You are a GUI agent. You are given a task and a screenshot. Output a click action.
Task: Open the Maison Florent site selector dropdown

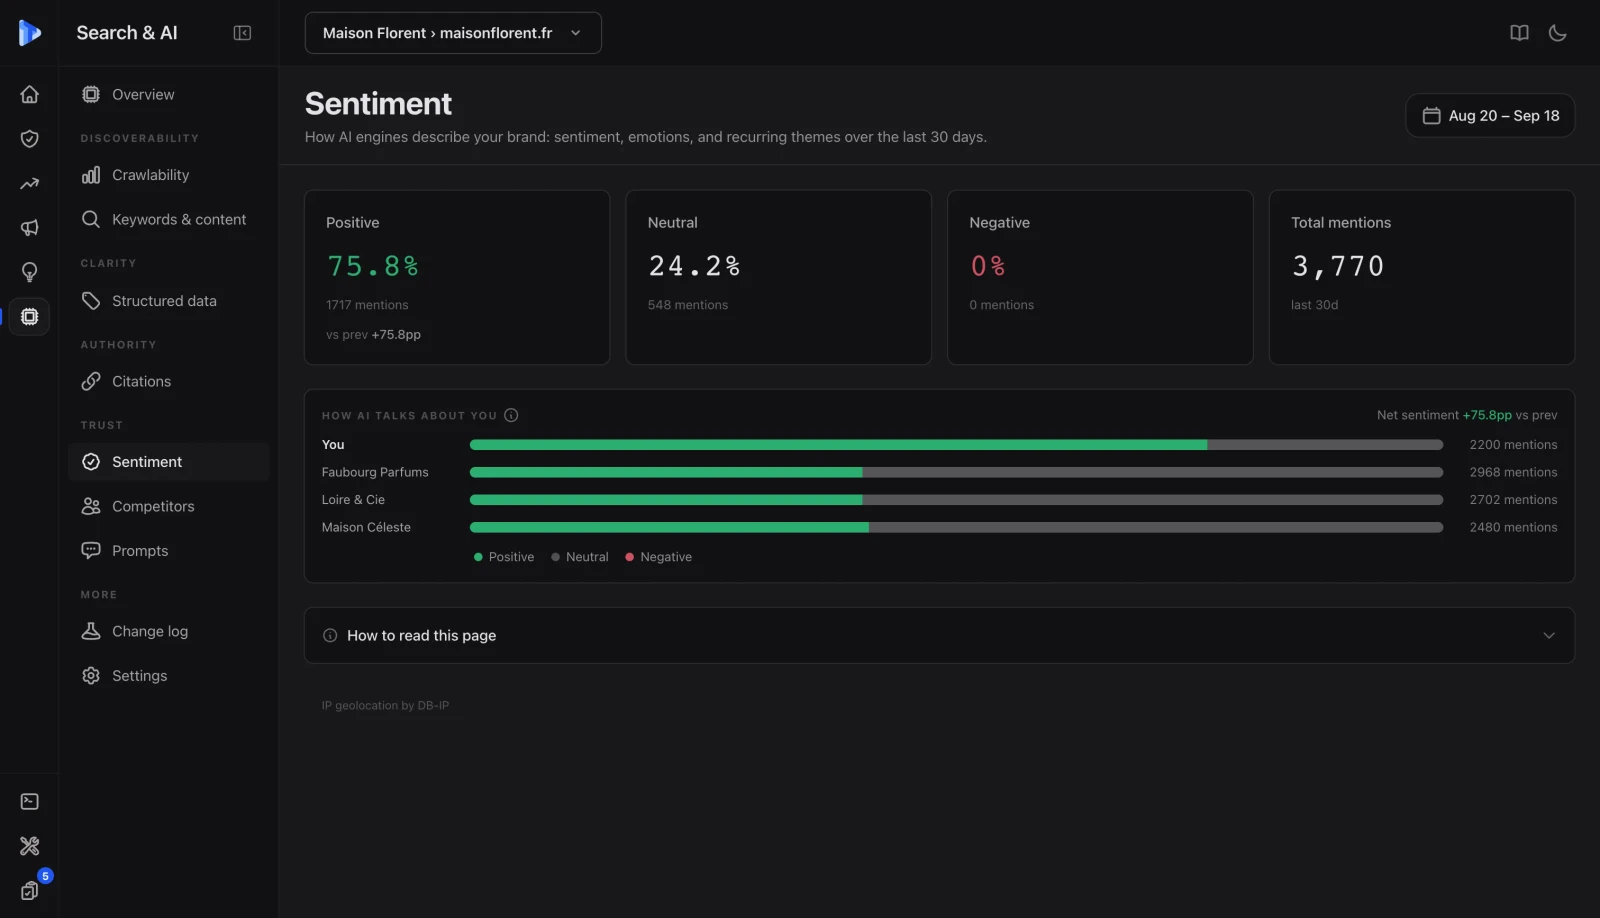click(x=453, y=33)
